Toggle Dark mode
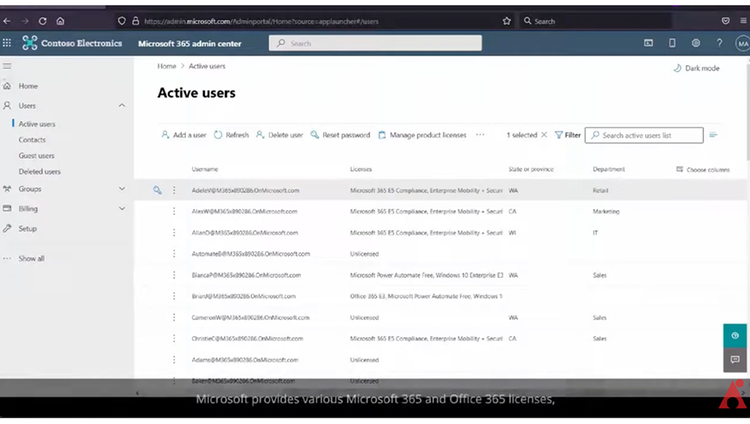Image resolution: width=750 pixels, height=424 pixels. pyautogui.click(x=696, y=68)
